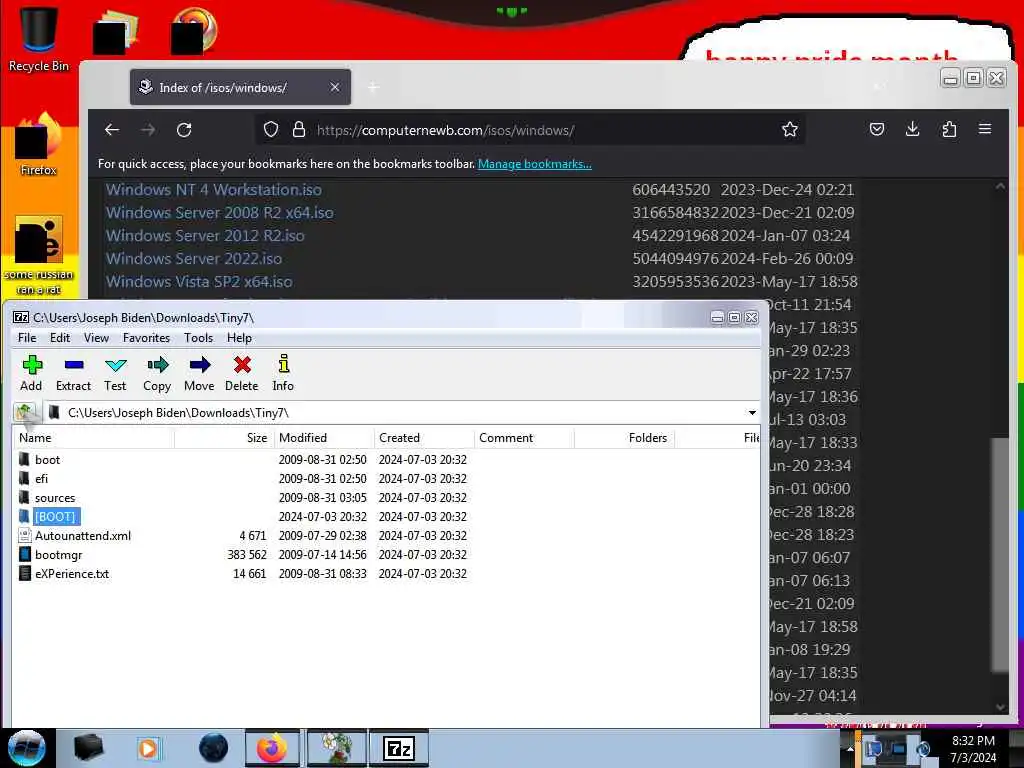Open Windows Vista SP2 x64.iso link
This screenshot has height=768, width=1024.
pyautogui.click(x=199, y=281)
